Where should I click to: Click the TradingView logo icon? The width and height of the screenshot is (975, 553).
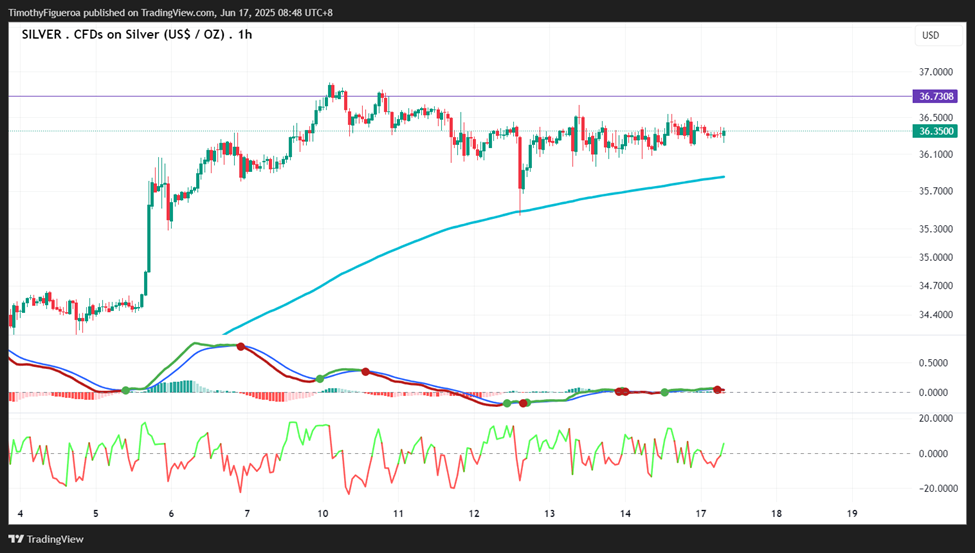16,539
